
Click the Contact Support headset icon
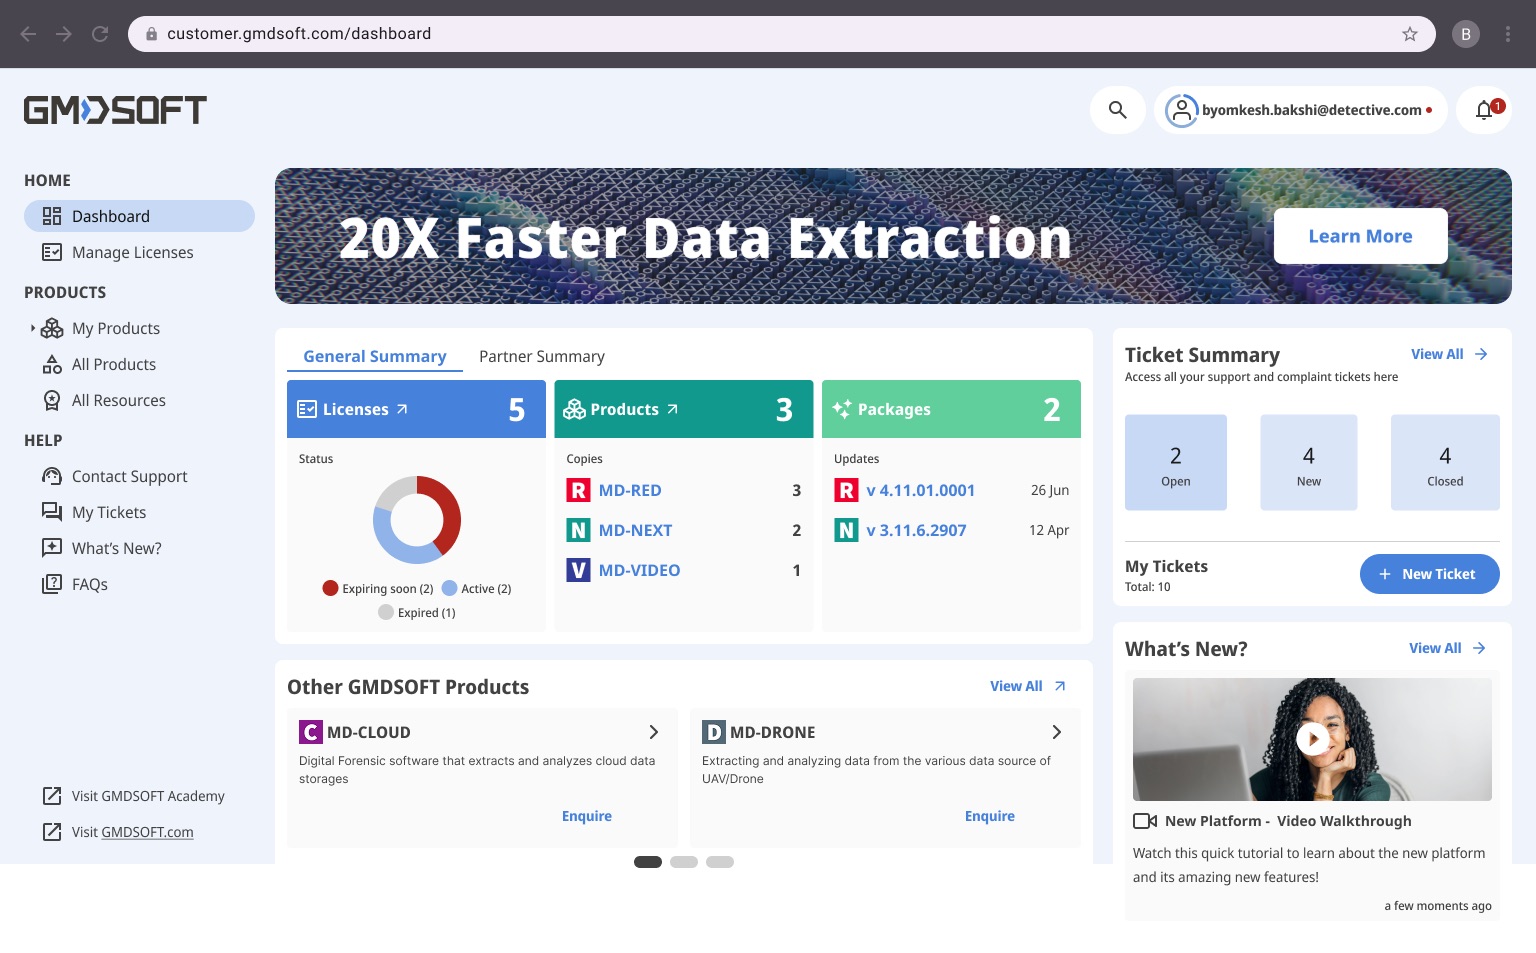[x=52, y=476]
